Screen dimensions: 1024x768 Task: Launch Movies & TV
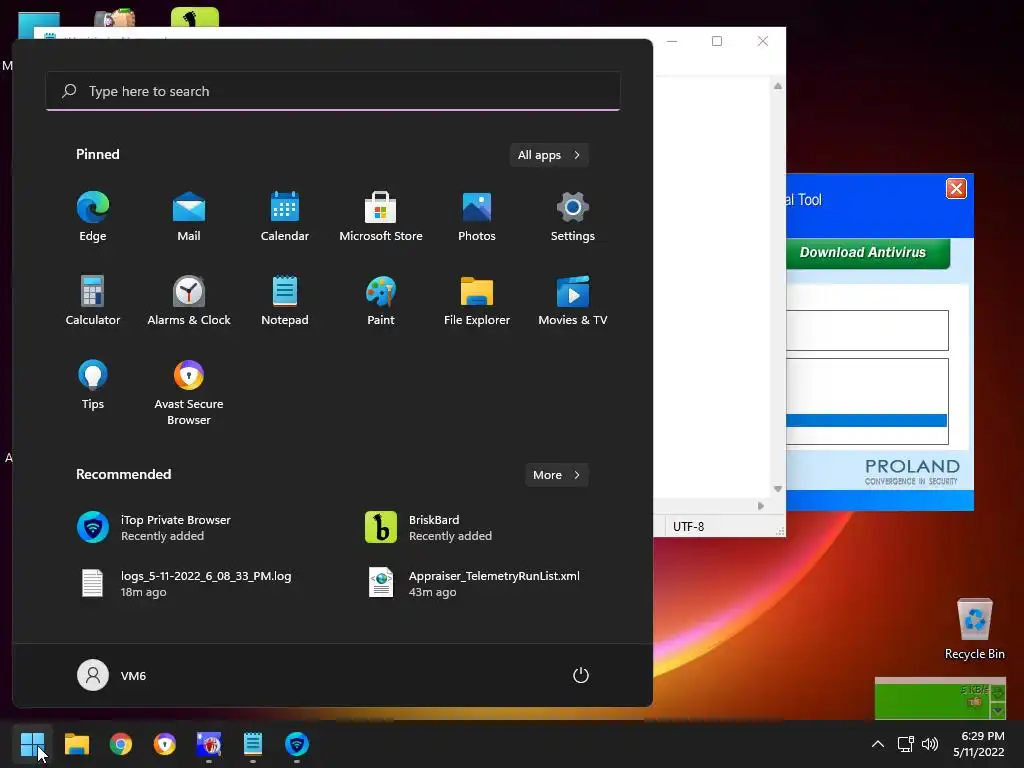click(573, 301)
